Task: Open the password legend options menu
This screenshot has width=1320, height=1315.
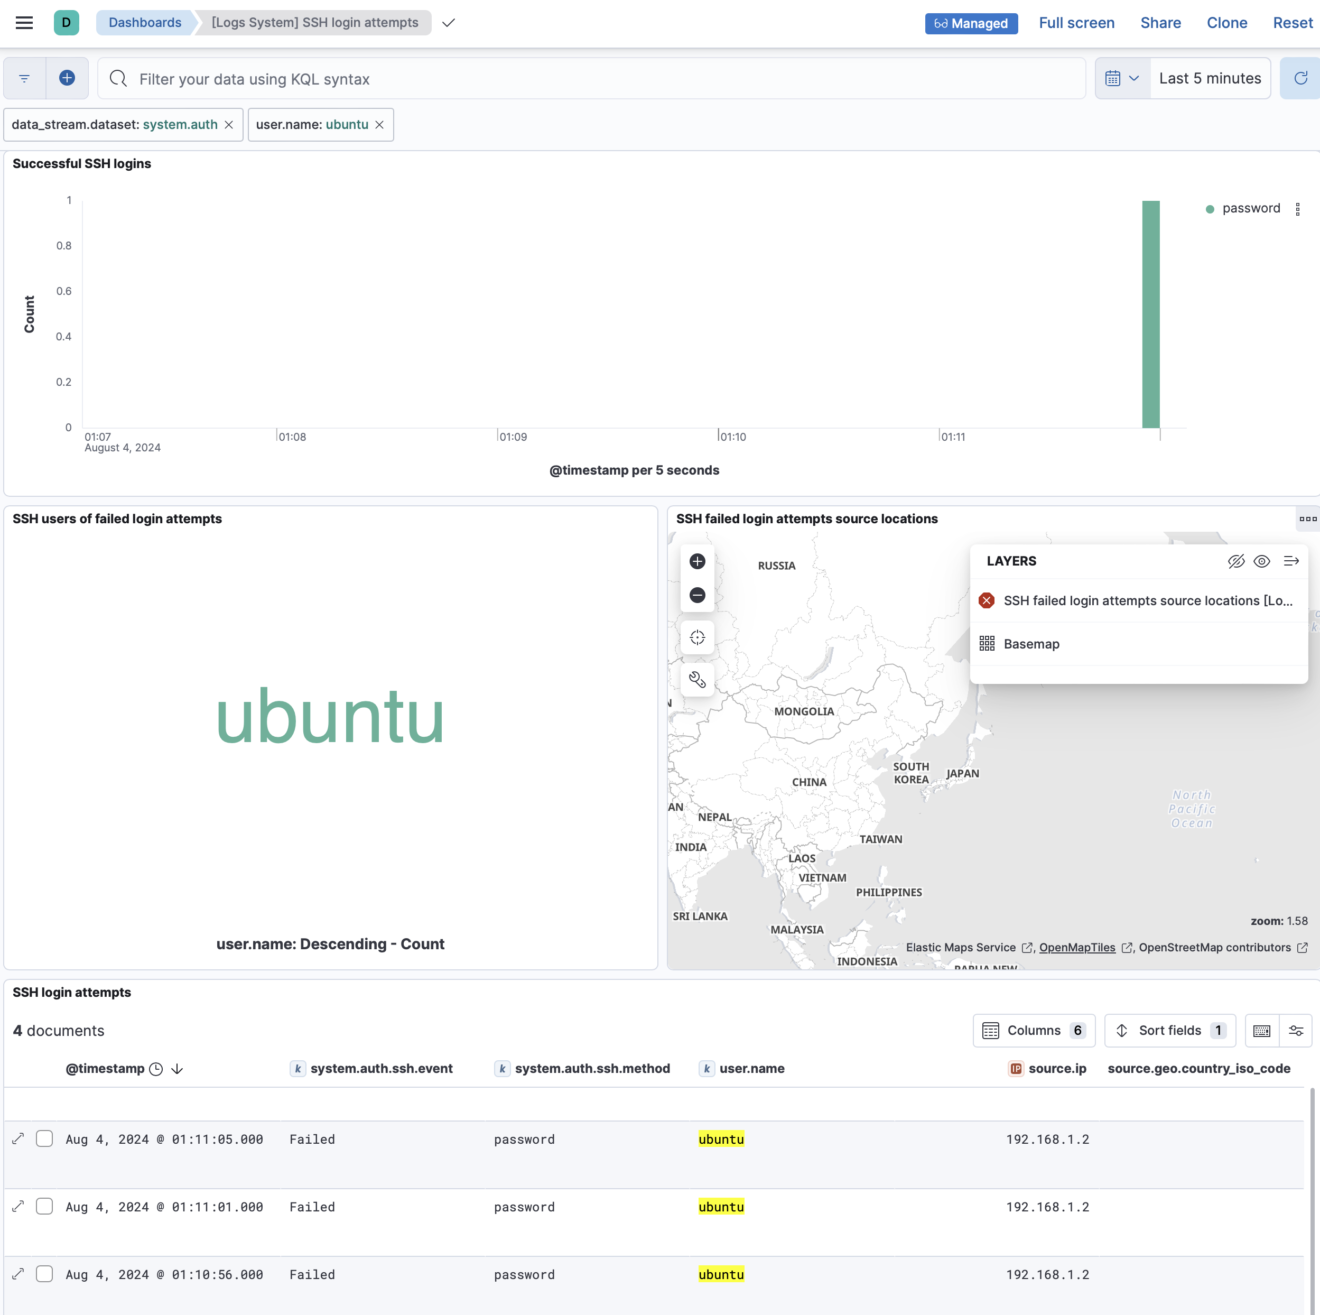Action: click(1298, 209)
